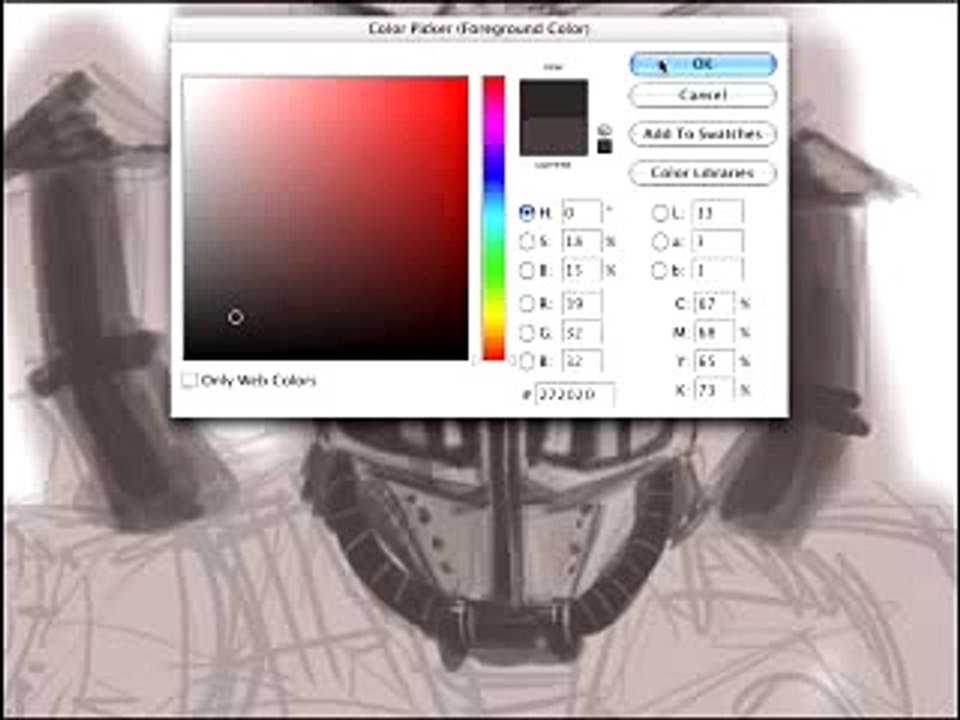960x720 pixels.
Task: Click the Y (yellow) percentage field
Action: [x=714, y=361]
